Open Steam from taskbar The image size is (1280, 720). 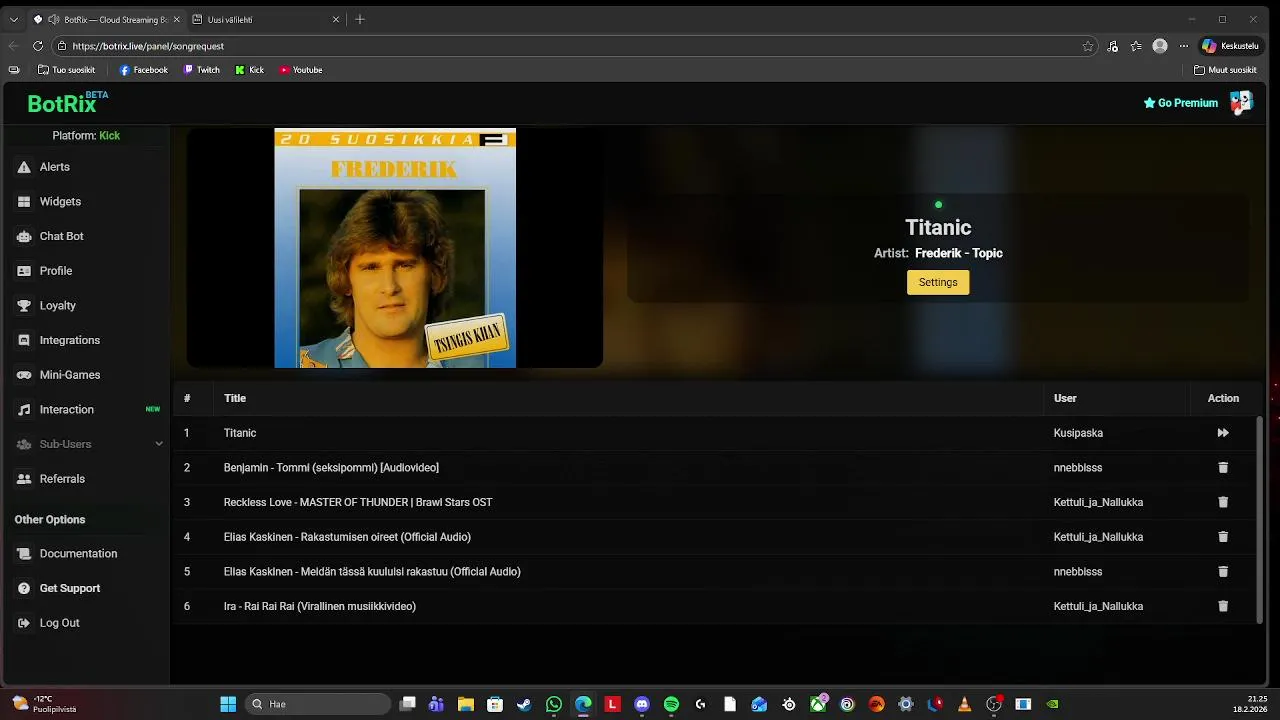[x=524, y=704]
